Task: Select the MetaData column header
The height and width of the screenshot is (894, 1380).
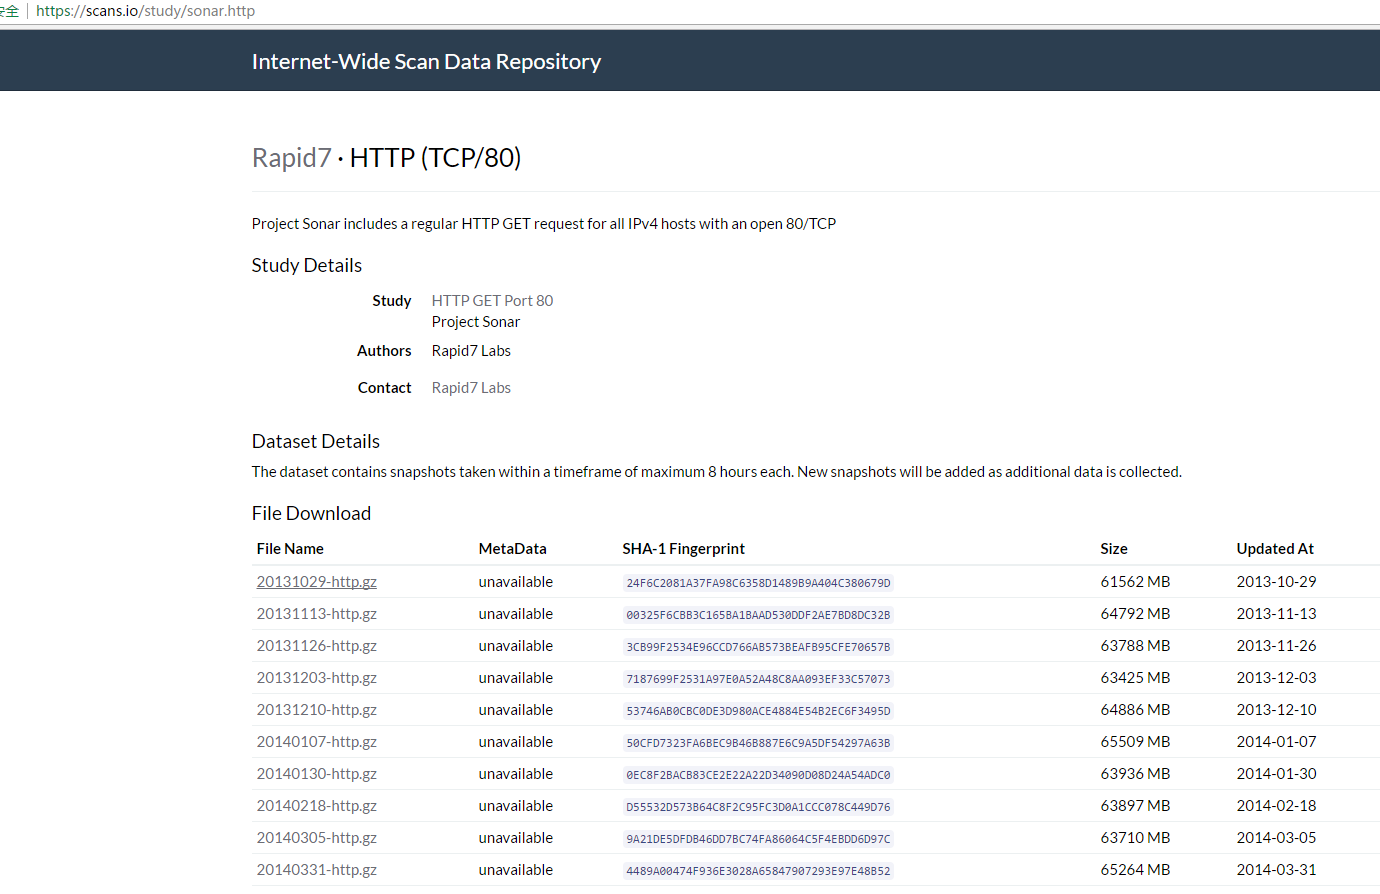Action: pyautogui.click(x=512, y=548)
